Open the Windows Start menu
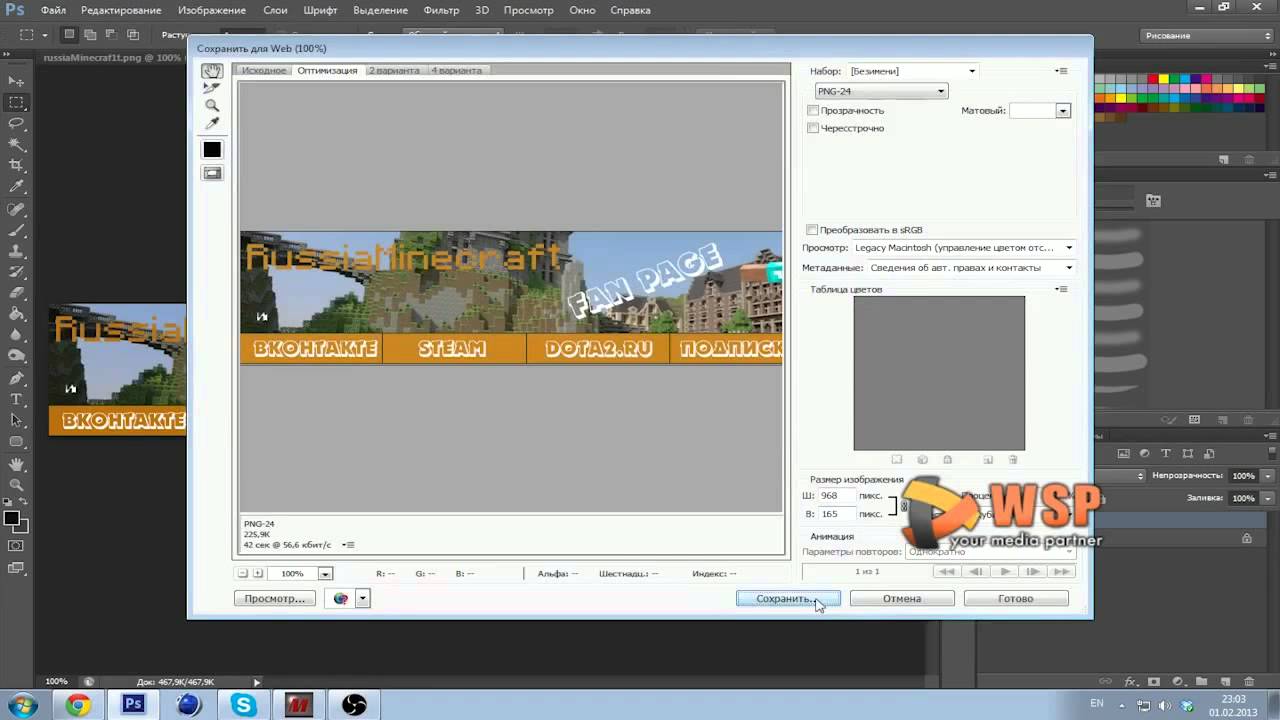Image resolution: width=1280 pixels, height=720 pixels. click(22, 705)
